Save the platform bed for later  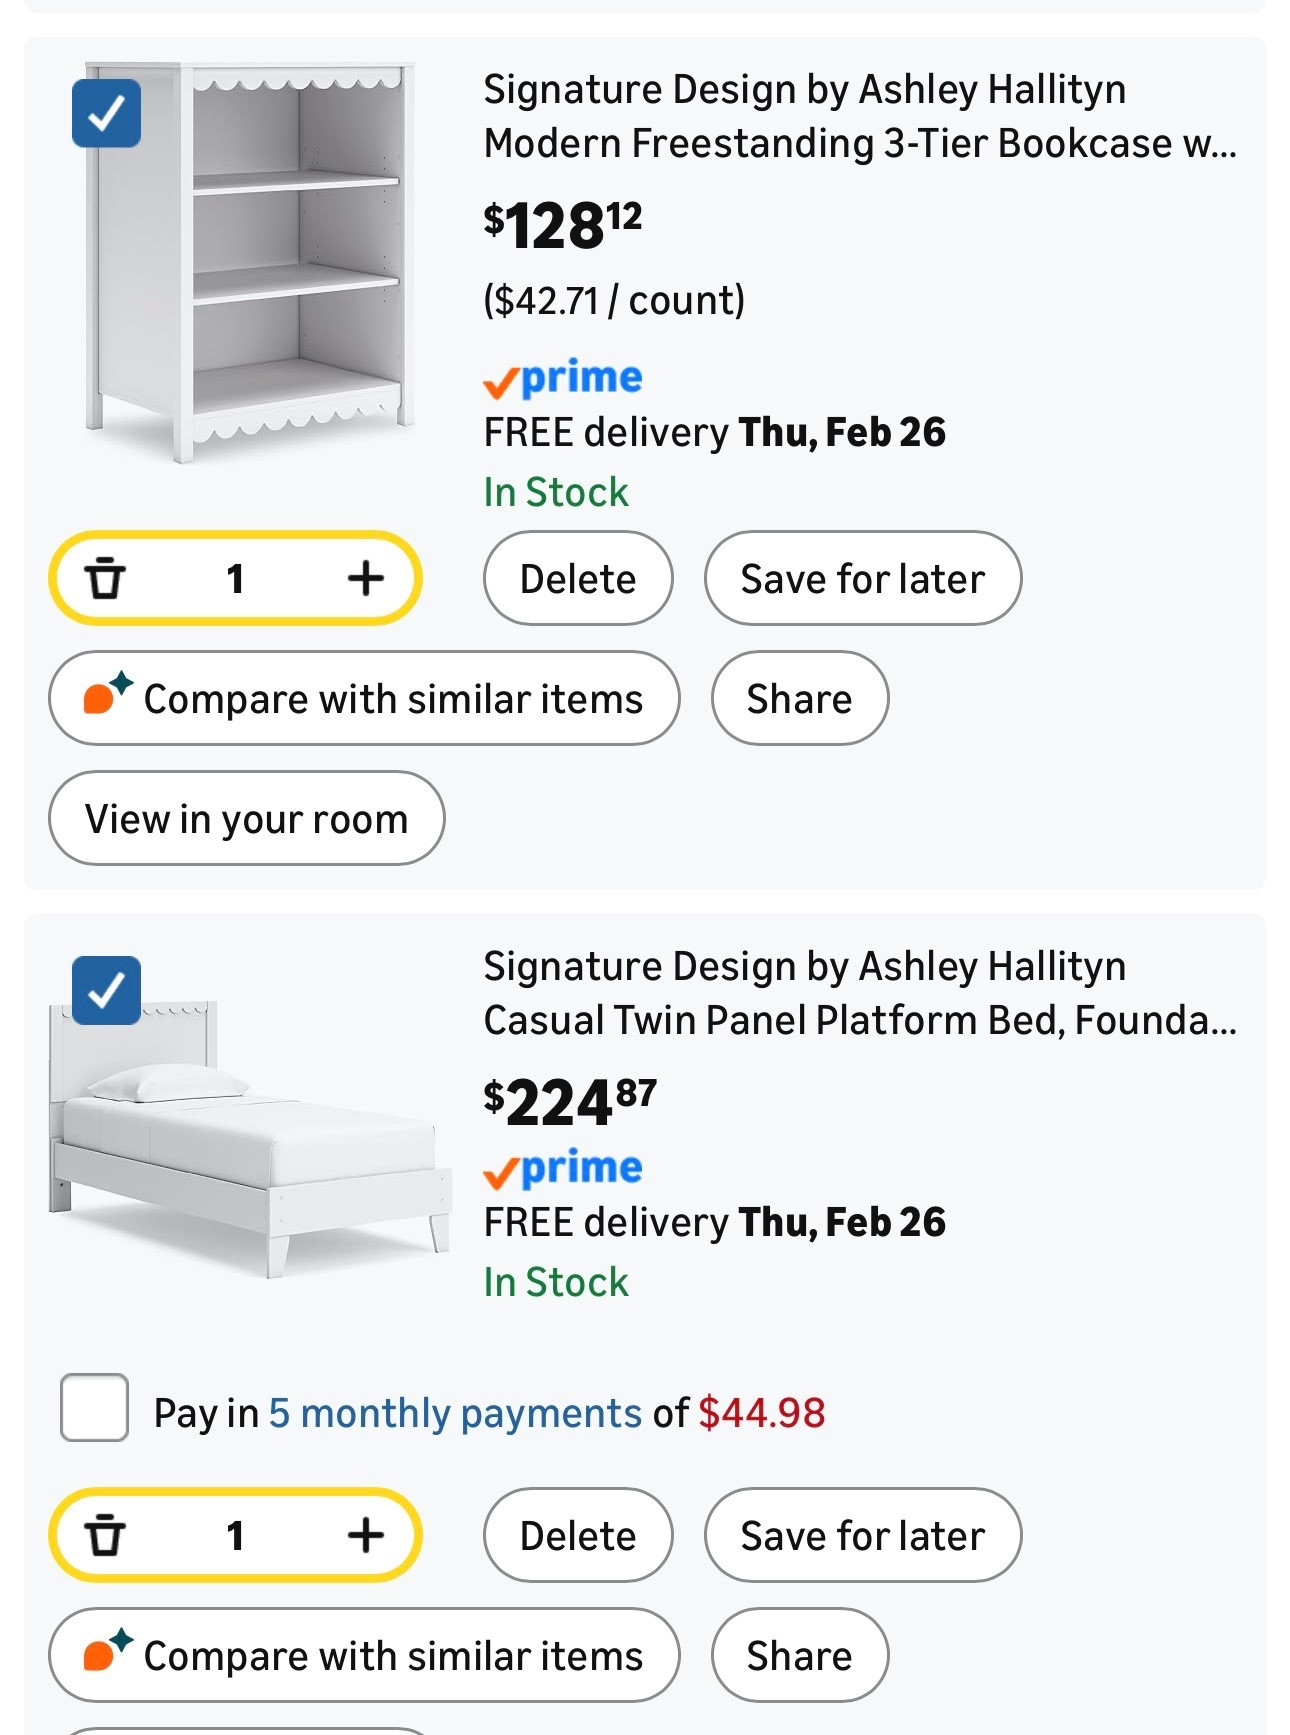(862, 1536)
